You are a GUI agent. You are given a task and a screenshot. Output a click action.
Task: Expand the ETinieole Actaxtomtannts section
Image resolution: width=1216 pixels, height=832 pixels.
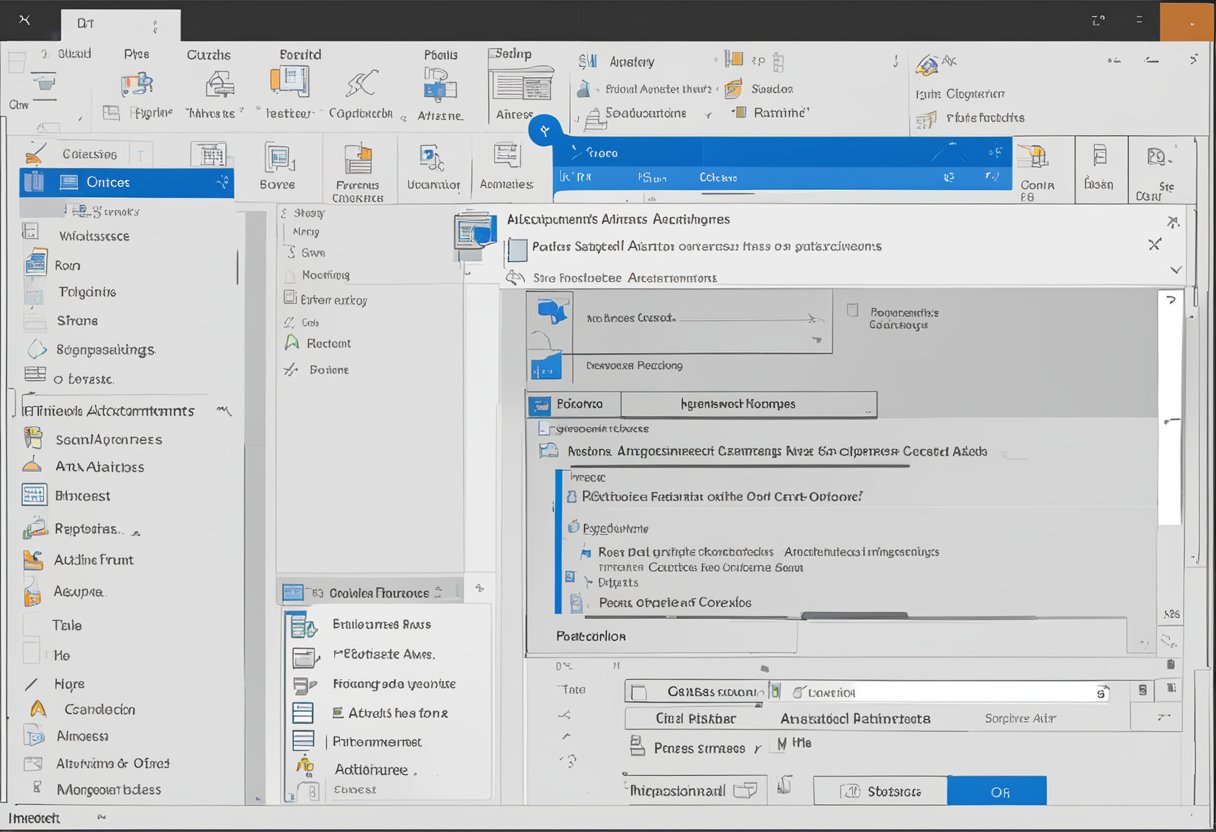222,410
